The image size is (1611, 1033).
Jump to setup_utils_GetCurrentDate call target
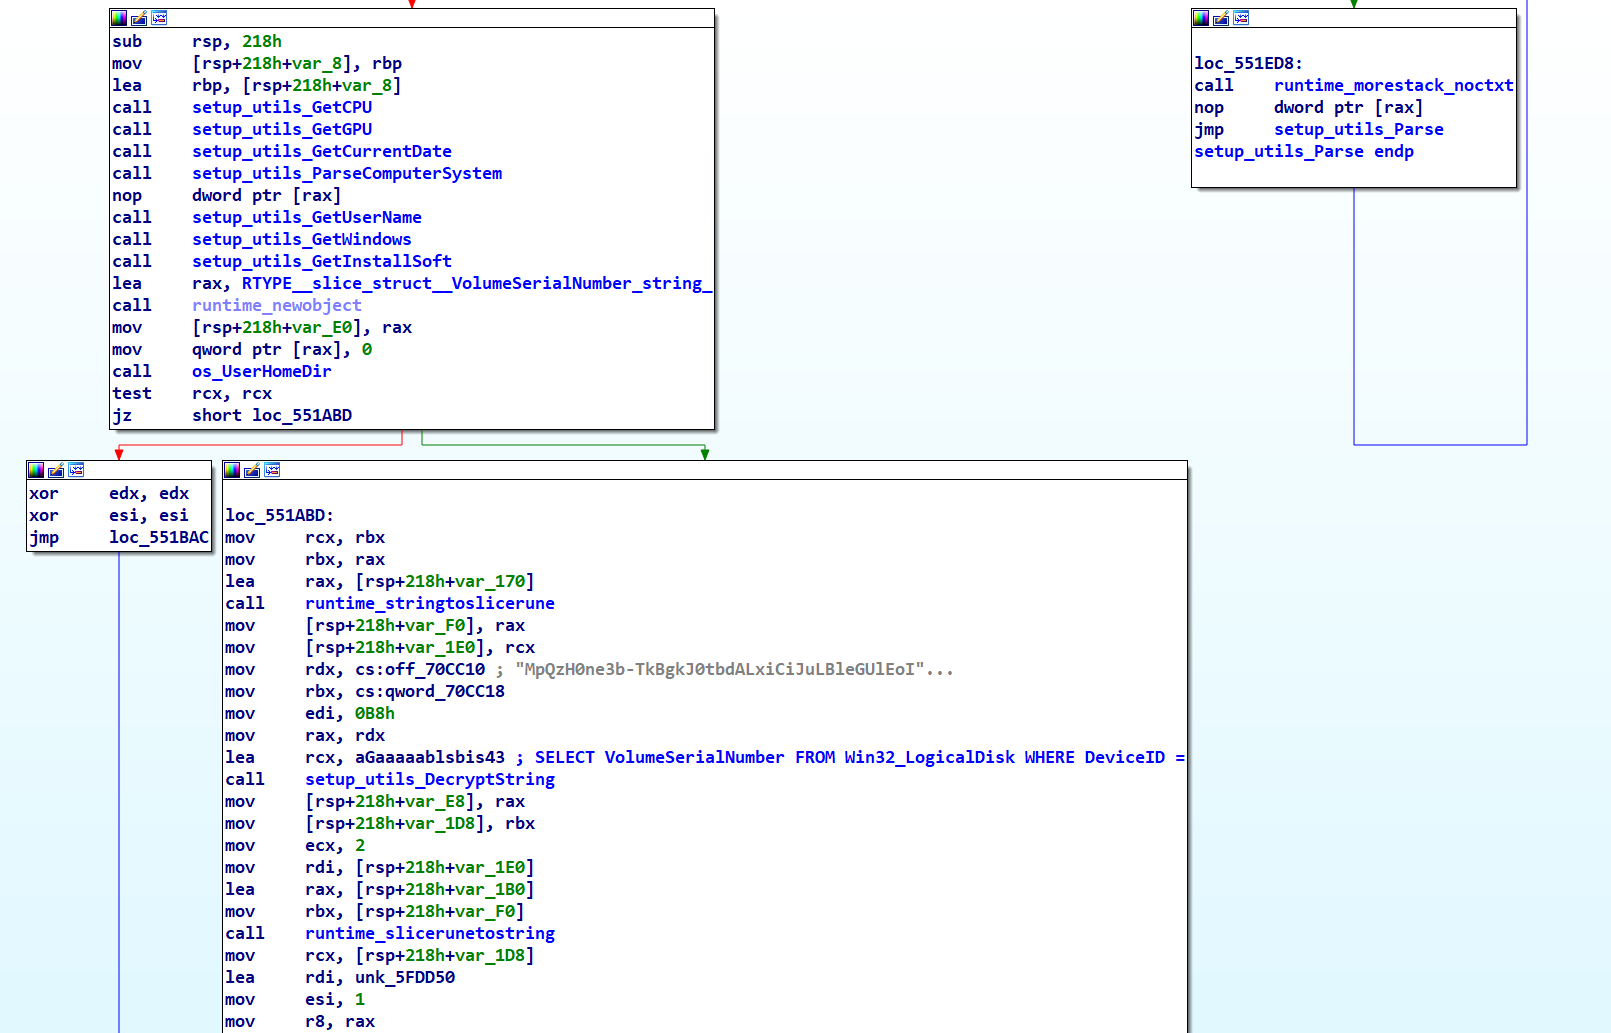[321, 151]
